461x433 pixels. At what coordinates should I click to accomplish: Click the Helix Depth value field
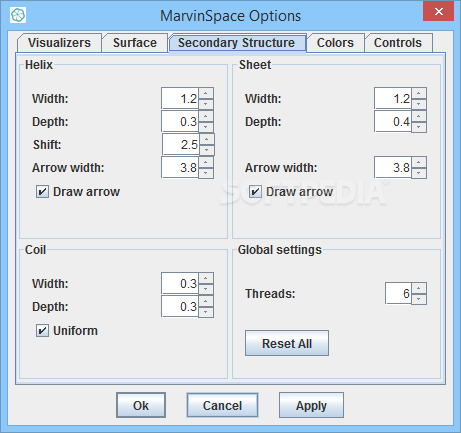pos(180,122)
